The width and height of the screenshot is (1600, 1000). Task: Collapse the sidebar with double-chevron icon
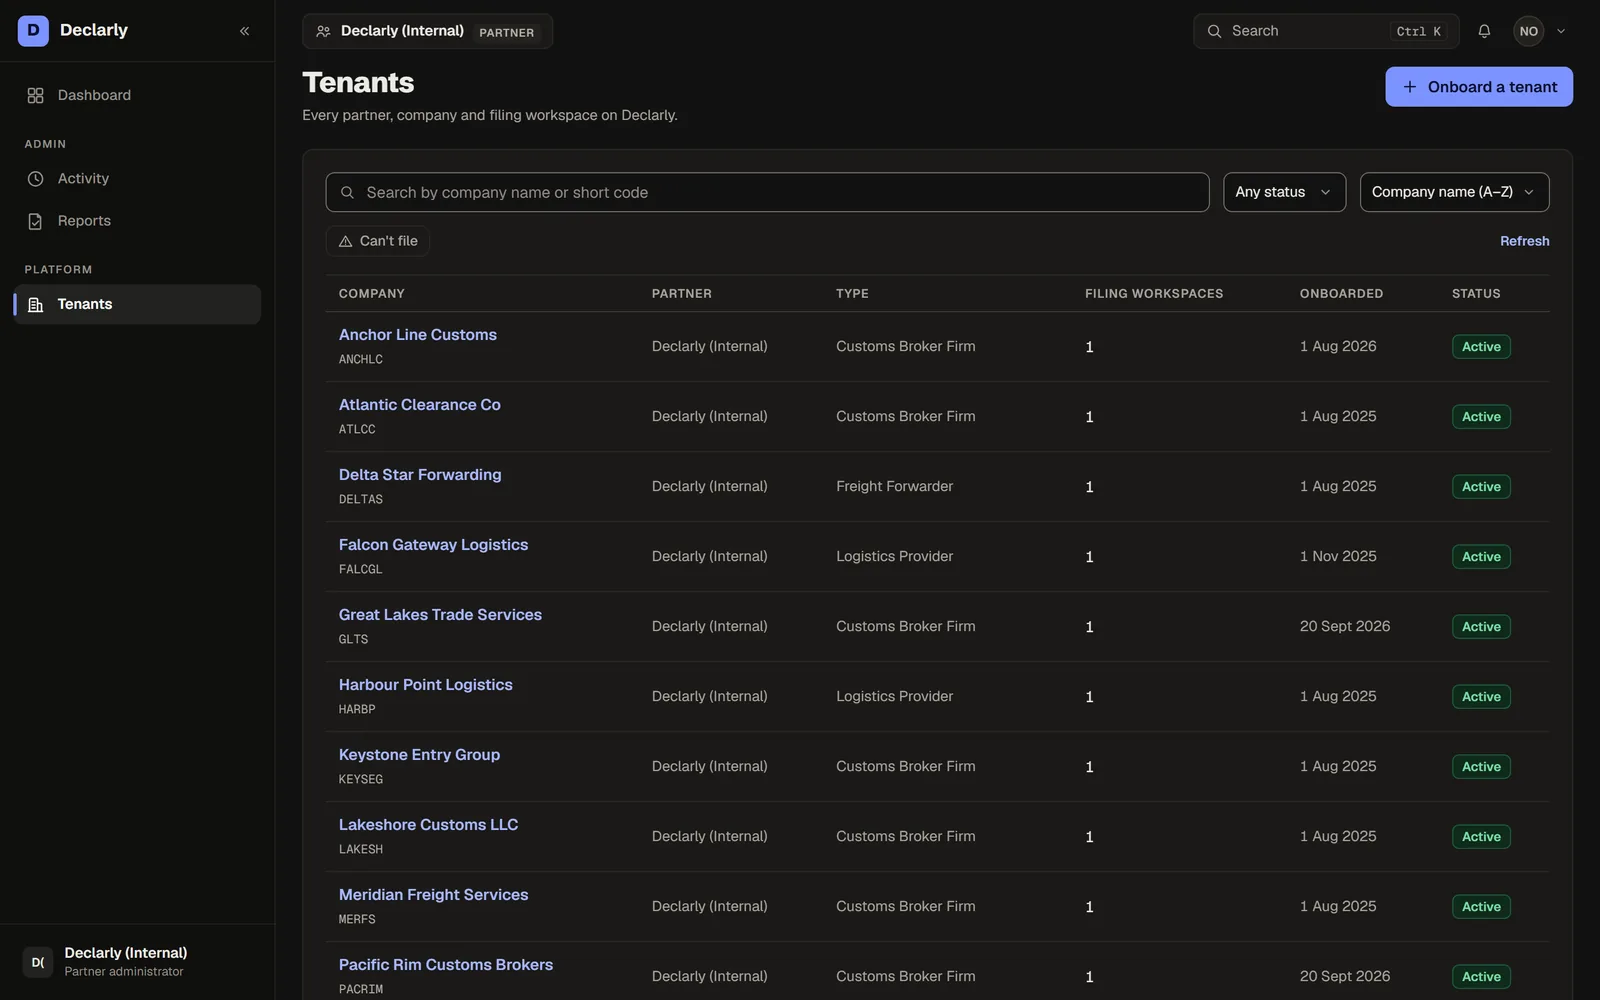pos(244,31)
